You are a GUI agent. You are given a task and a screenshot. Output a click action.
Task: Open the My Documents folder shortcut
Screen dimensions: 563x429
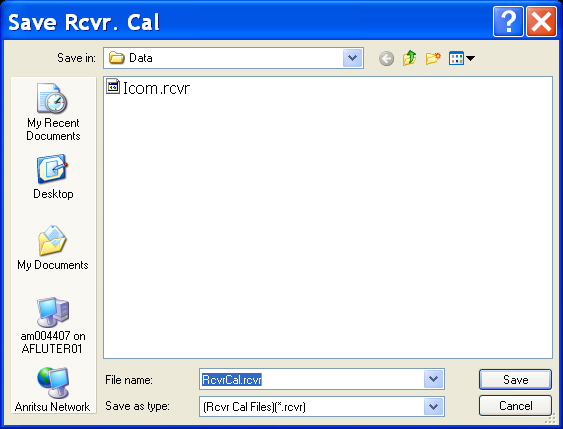point(53,248)
